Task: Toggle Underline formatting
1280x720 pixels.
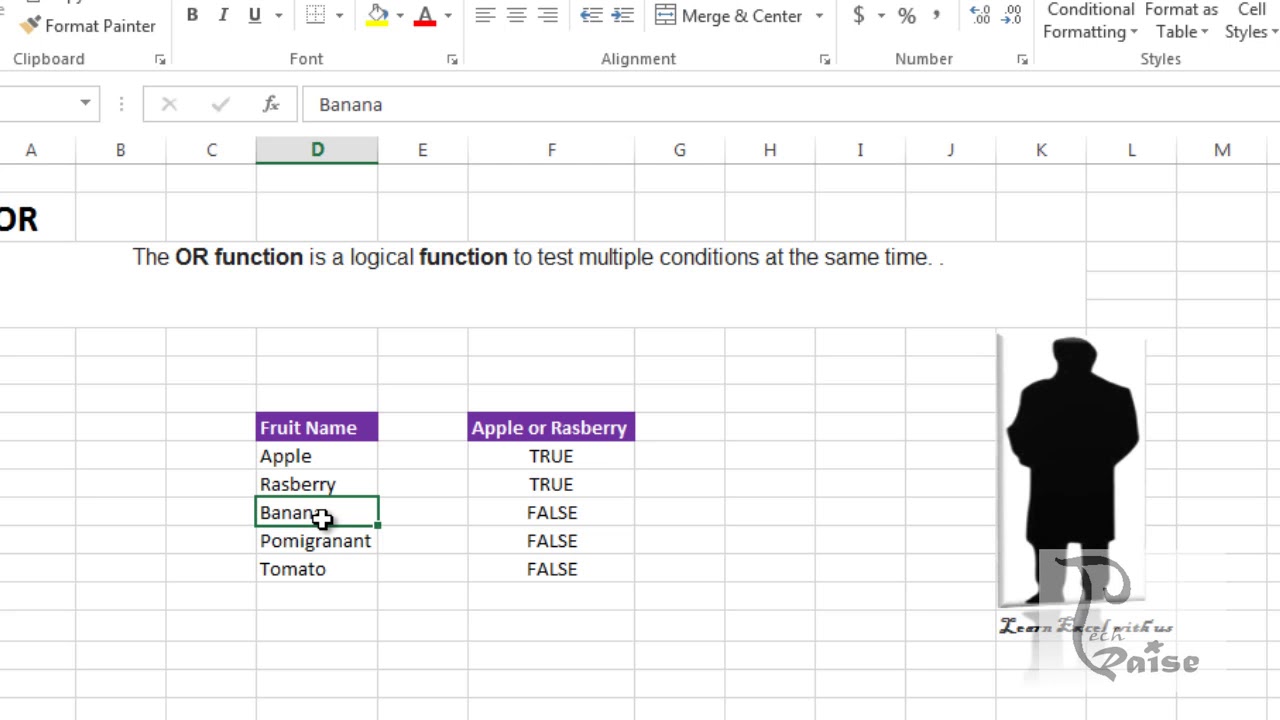Action: pyautogui.click(x=254, y=15)
